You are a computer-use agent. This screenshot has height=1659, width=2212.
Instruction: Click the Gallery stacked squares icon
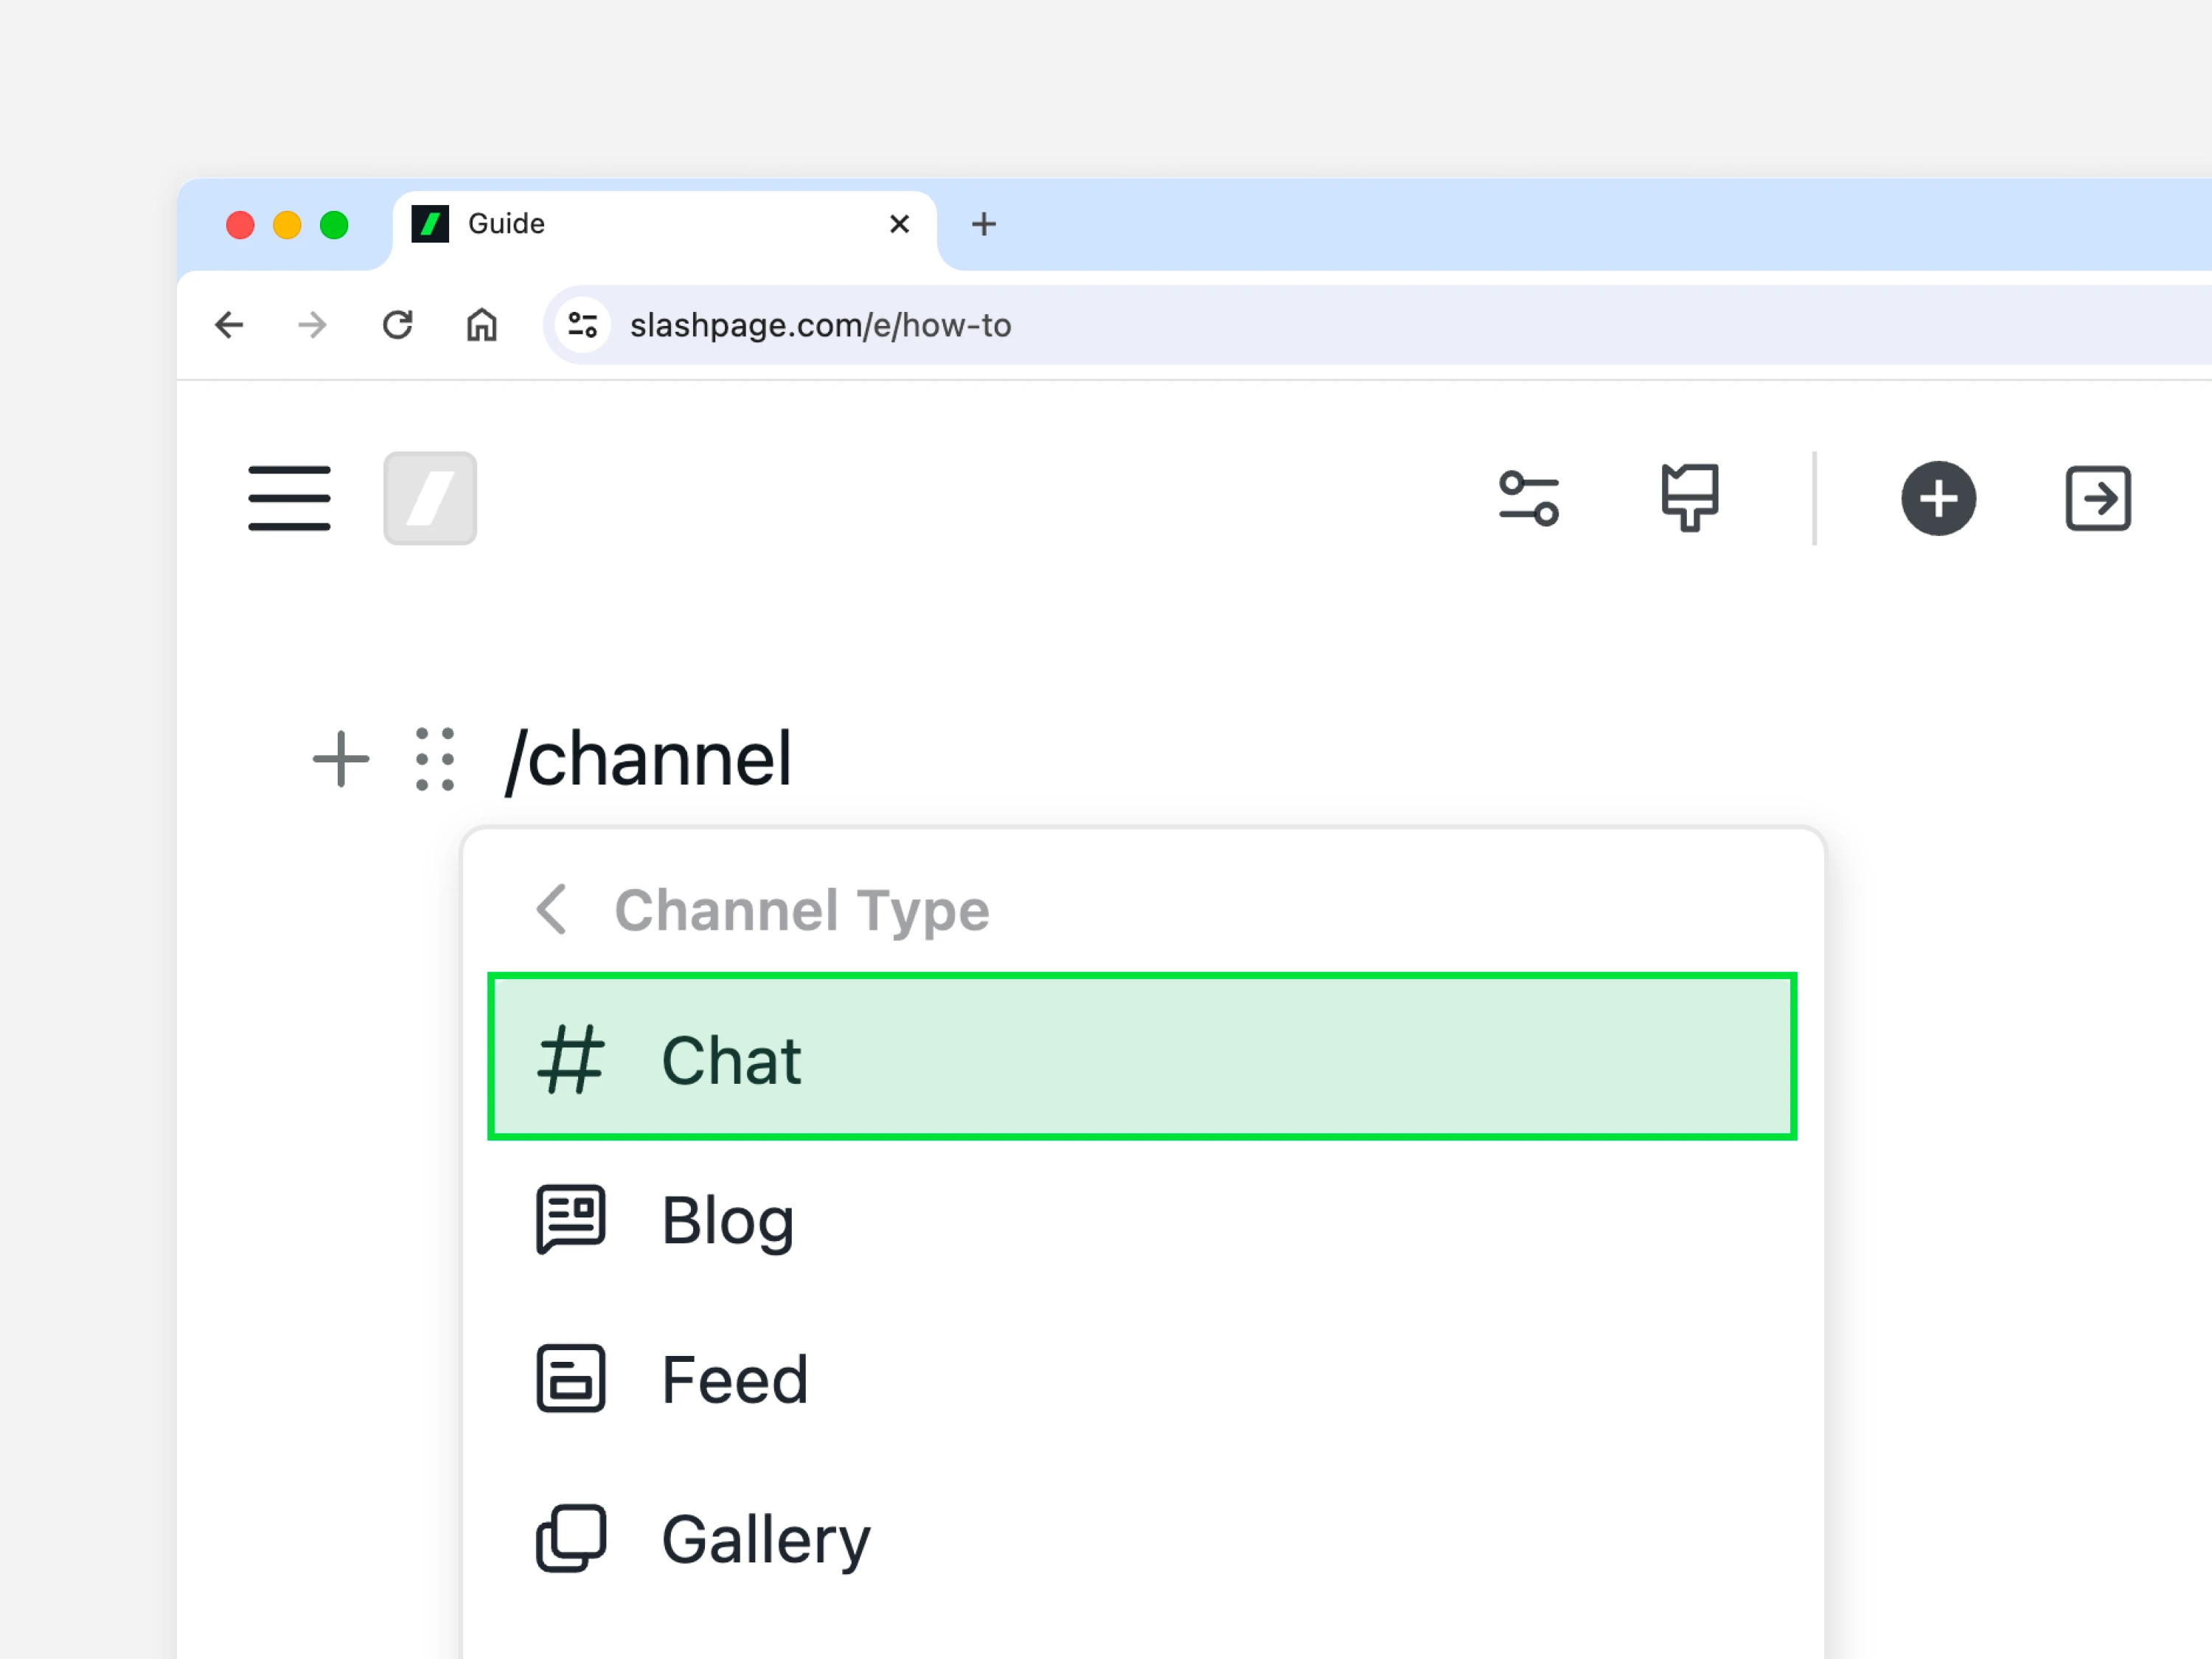click(571, 1539)
